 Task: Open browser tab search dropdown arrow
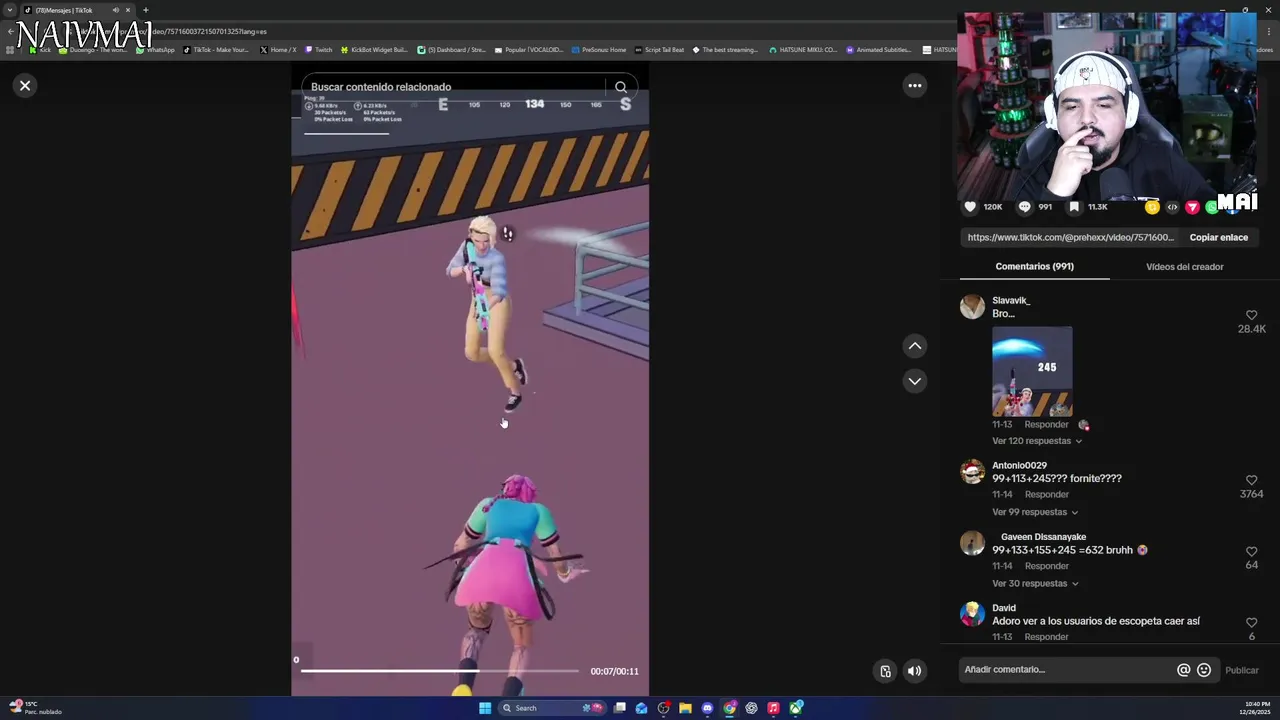point(10,10)
